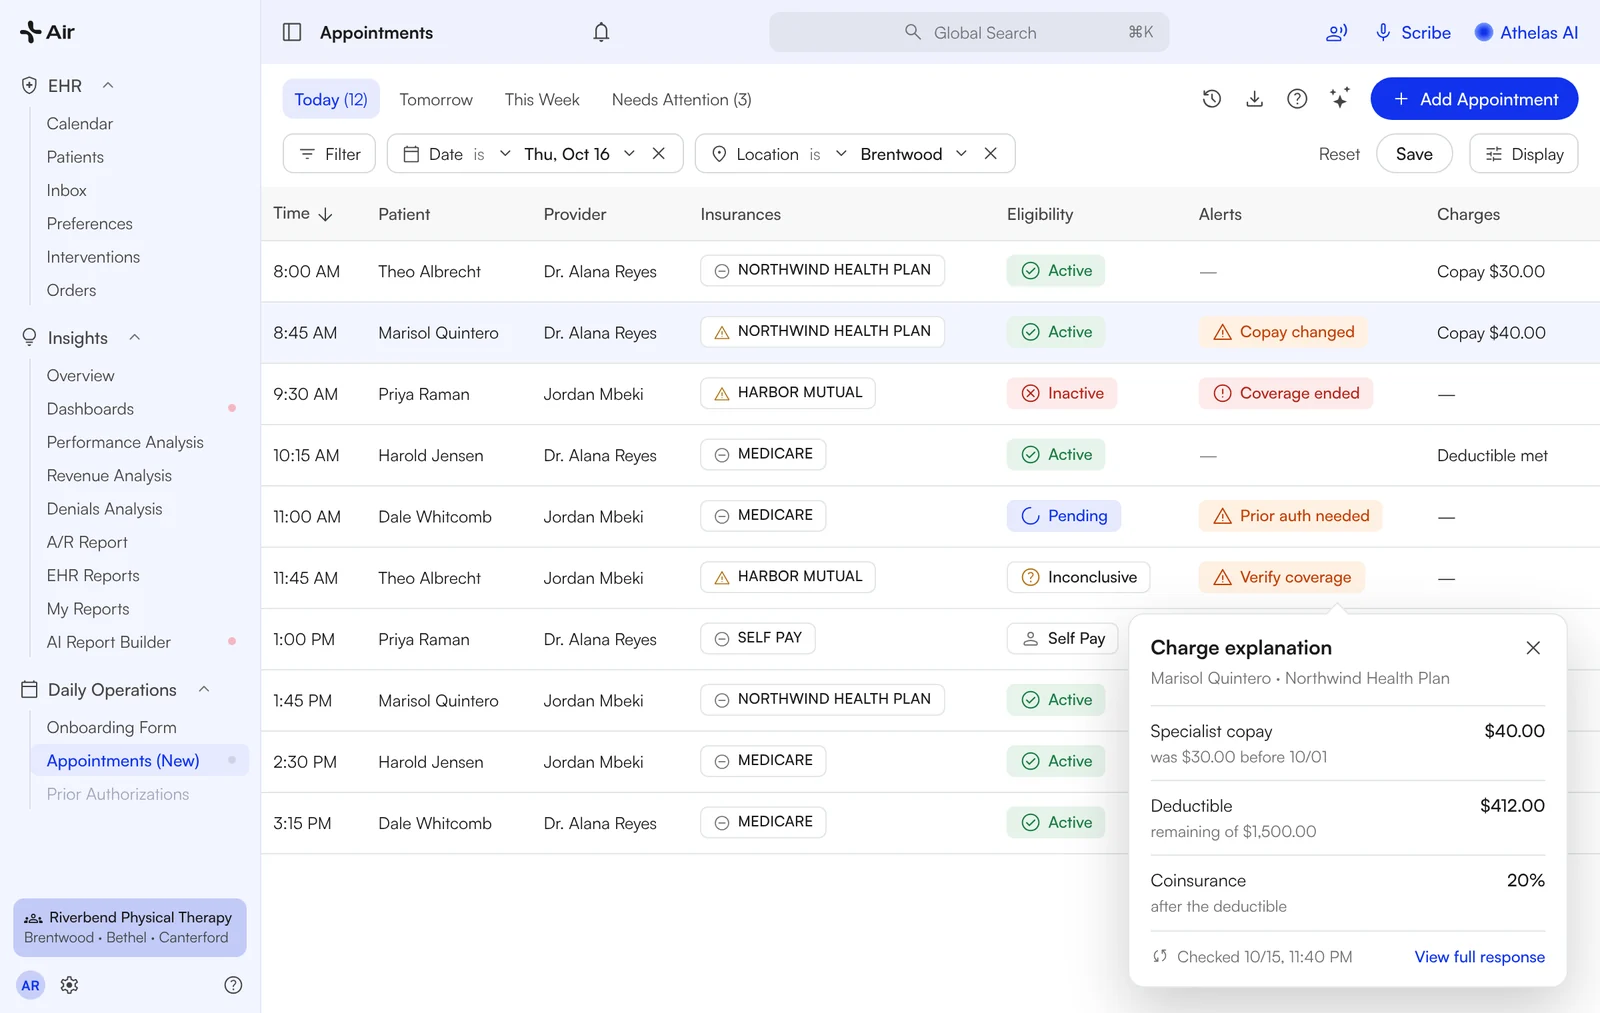Select the Today (12) tab

tap(331, 99)
